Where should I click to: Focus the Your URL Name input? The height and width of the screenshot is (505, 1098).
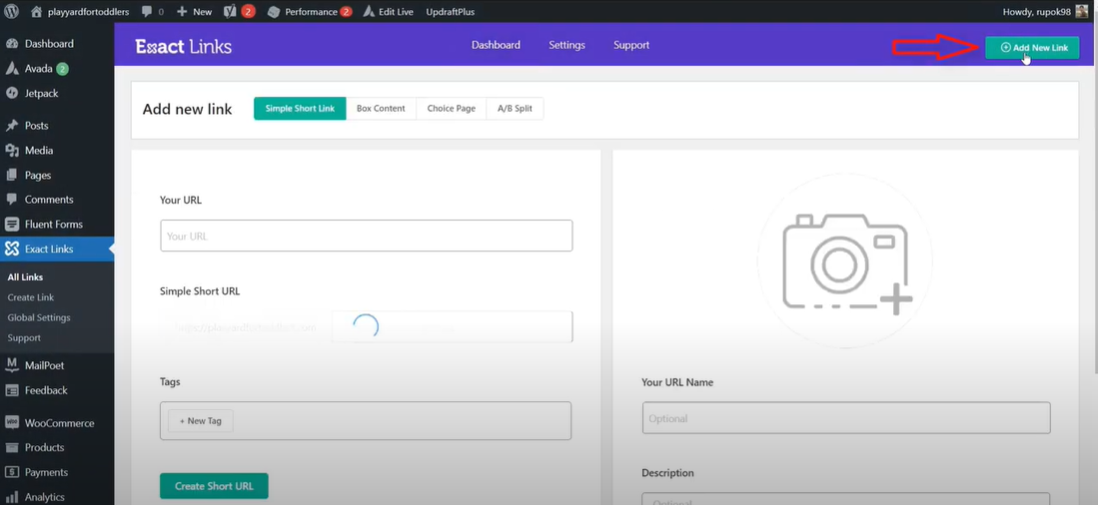[846, 418]
